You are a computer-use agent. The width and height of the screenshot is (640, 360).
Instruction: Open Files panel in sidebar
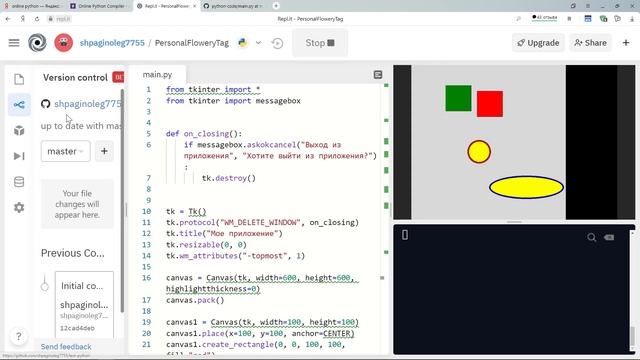(19, 79)
